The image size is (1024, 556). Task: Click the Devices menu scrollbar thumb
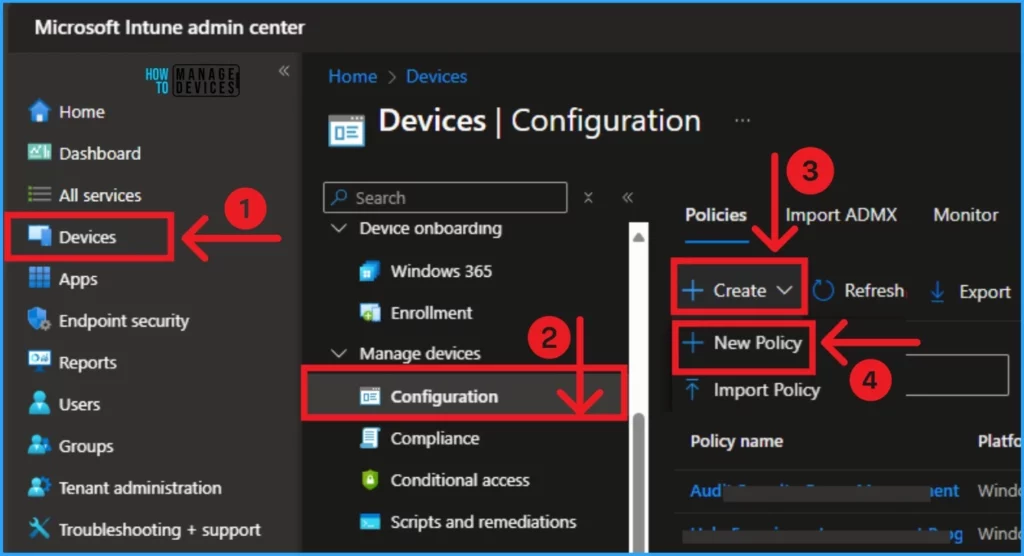(x=639, y=482)
